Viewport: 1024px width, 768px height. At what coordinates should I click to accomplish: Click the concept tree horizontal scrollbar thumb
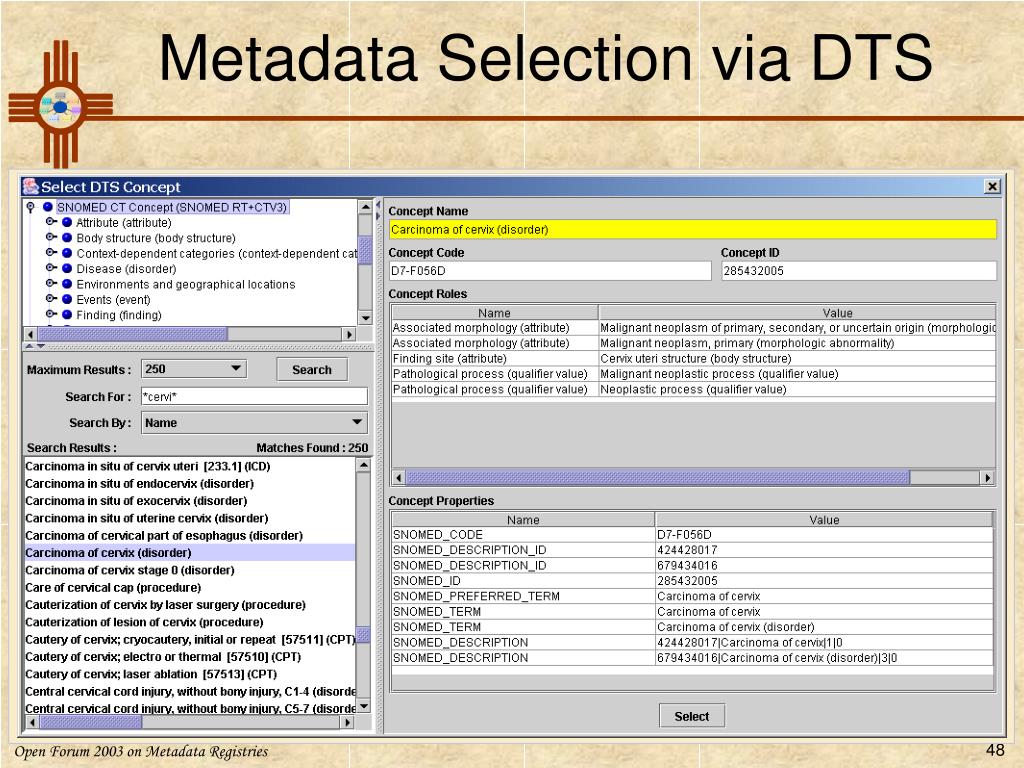pyautogui.click(x=133, y=334)
